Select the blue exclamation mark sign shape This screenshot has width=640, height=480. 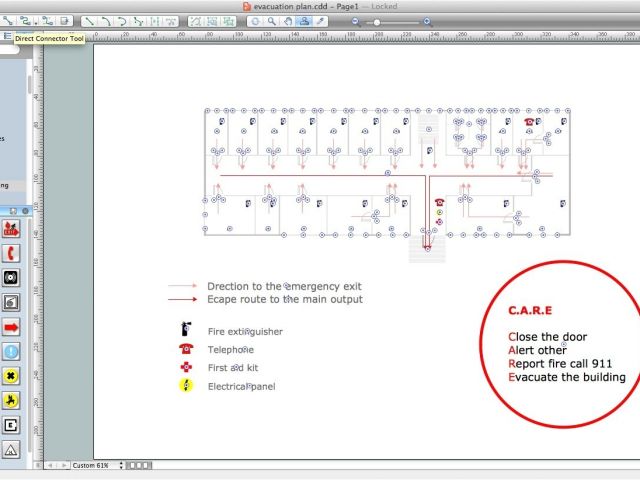[11, 352]
